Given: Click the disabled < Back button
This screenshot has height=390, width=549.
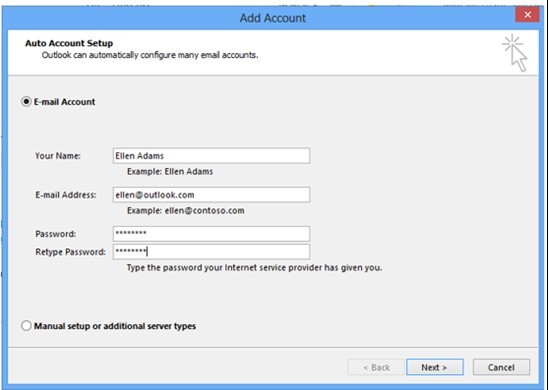Looking at the screenshot, I should (x=376, y=367).
